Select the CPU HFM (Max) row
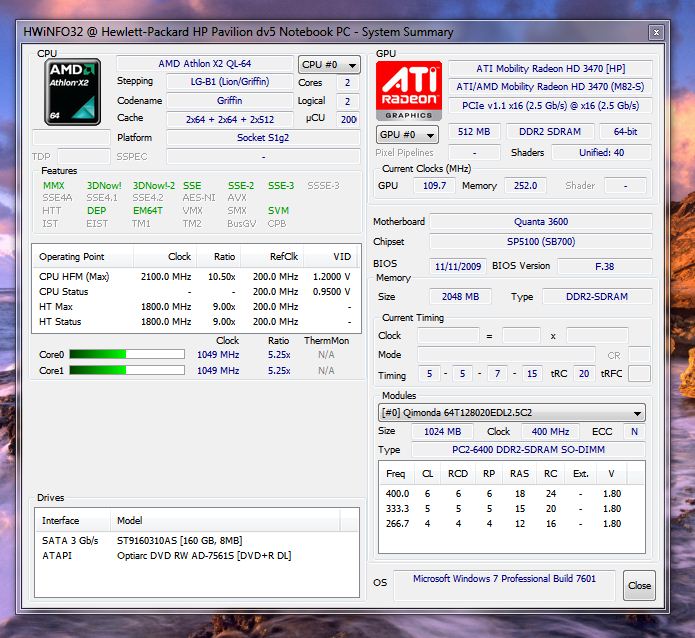Screen dimensions: 695x638 coord(195,277)
